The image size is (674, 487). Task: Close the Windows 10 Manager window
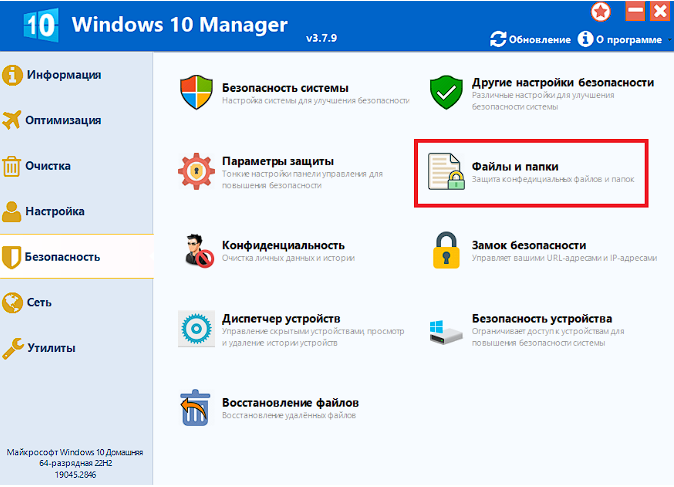point(660,11)
